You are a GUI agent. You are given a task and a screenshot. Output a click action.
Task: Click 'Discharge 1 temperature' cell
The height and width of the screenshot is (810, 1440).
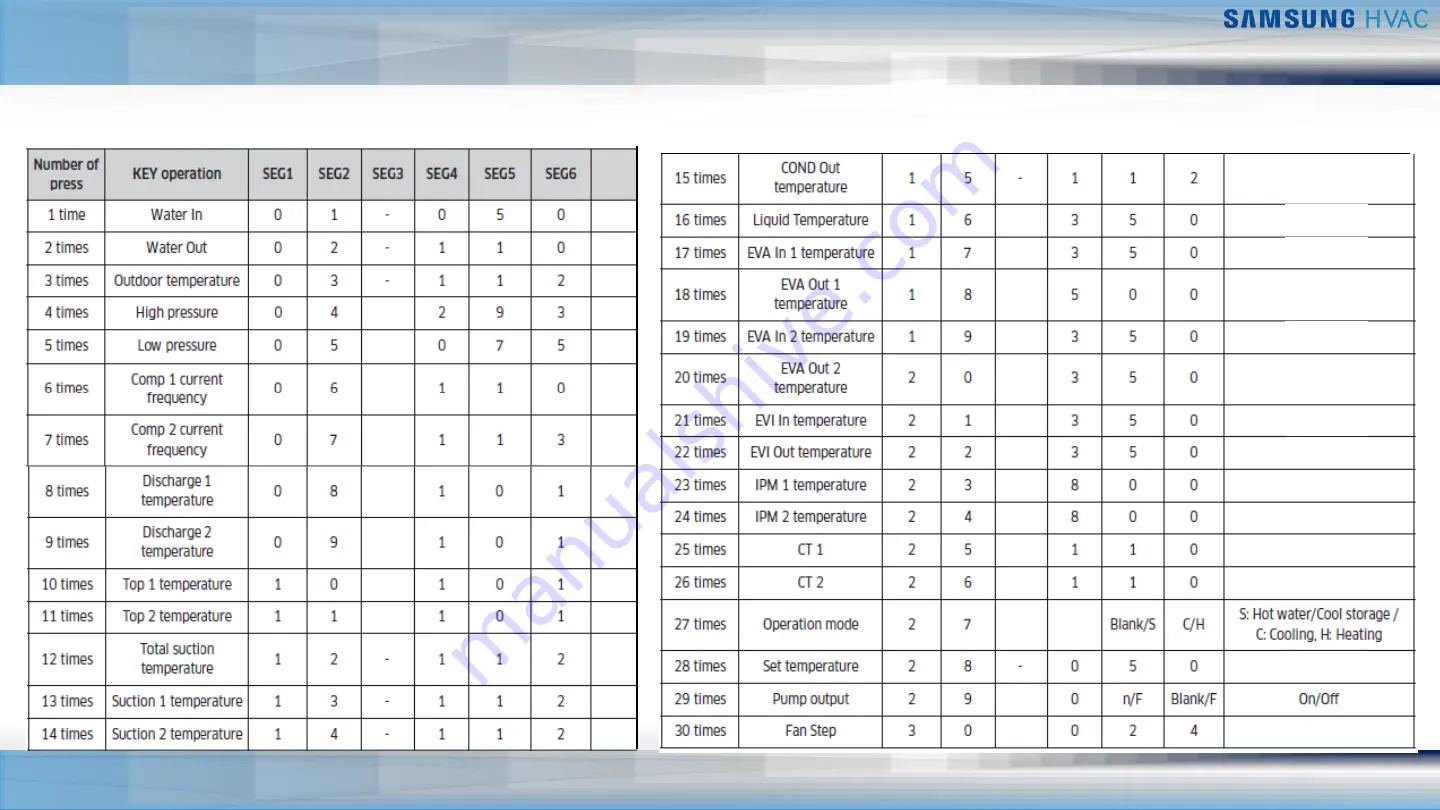pyautogui.click(x=177, y=491)
